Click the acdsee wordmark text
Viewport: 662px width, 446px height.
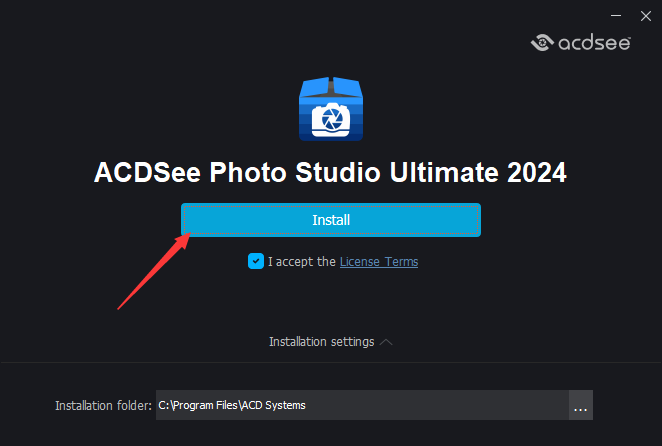(x=594, y=43)
